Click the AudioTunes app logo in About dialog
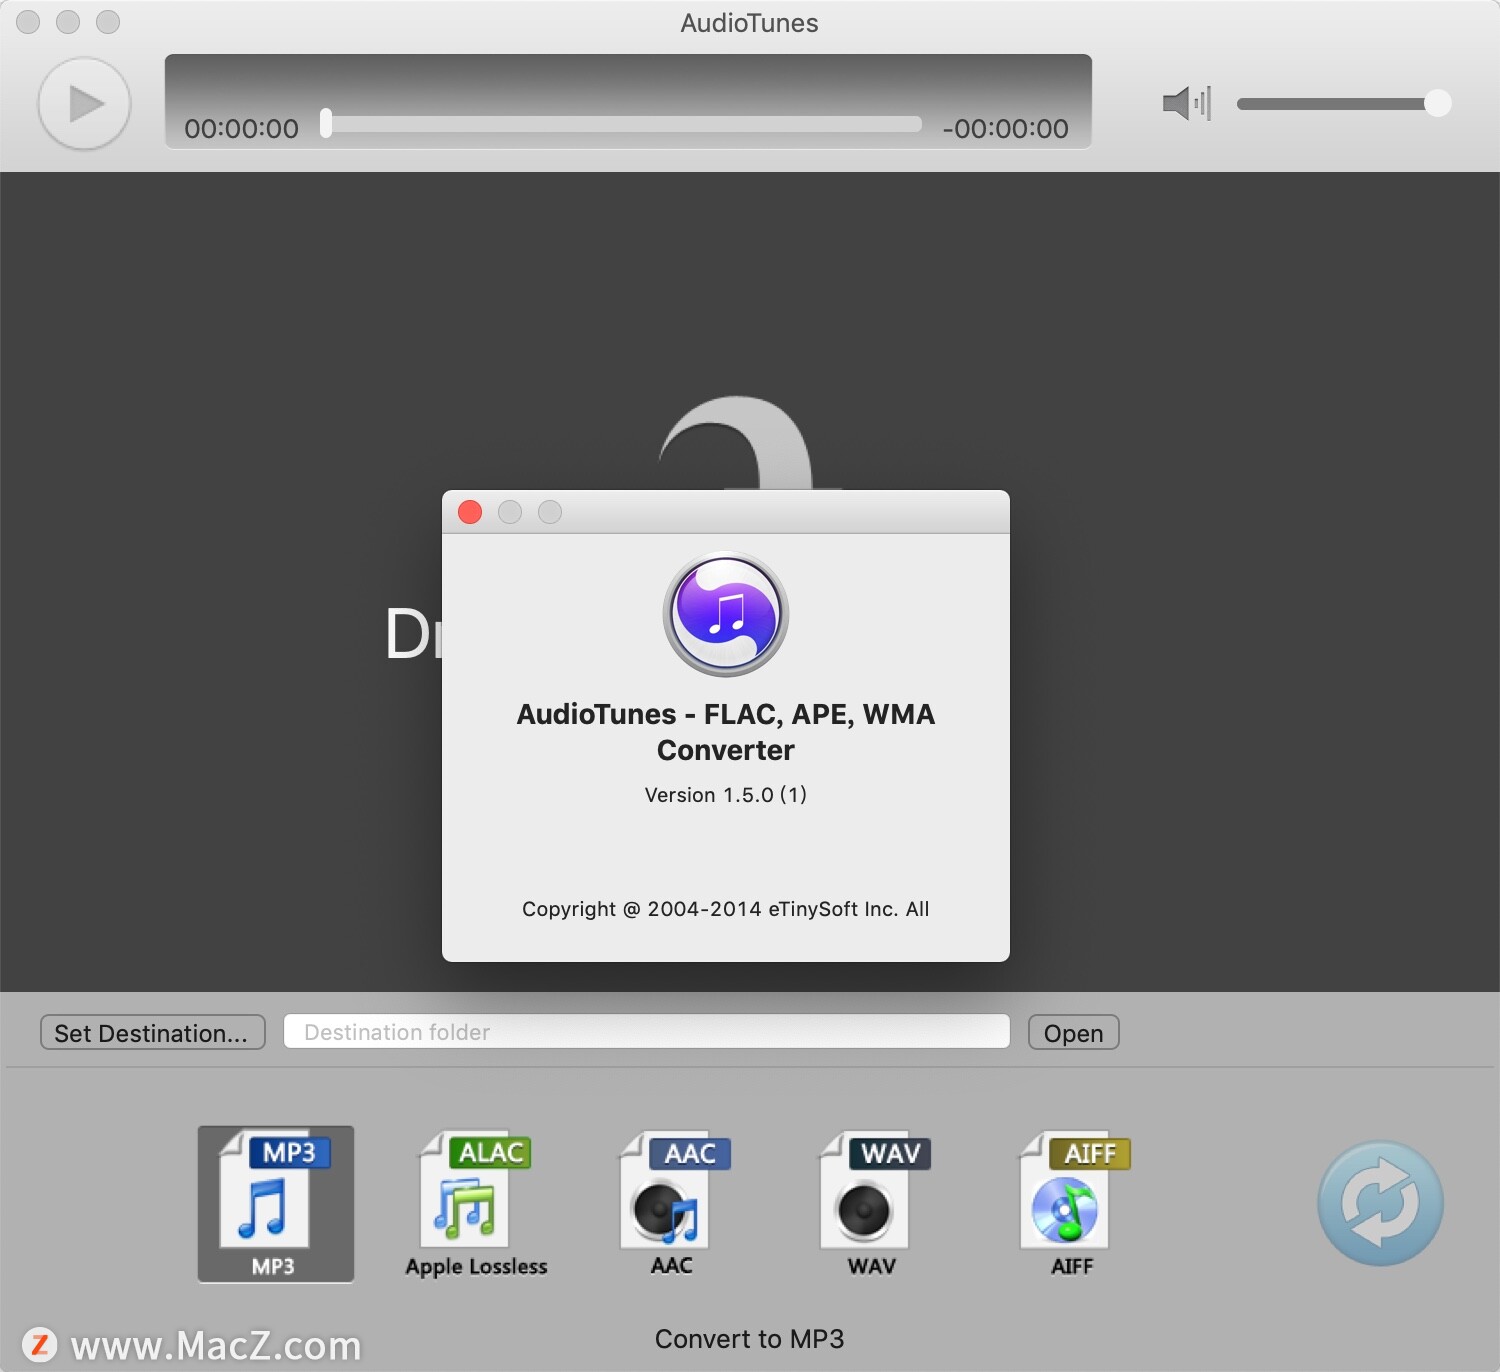The width and height of the screenshot is (1500, 1372). pyautogui.click(x=726, y=614)
